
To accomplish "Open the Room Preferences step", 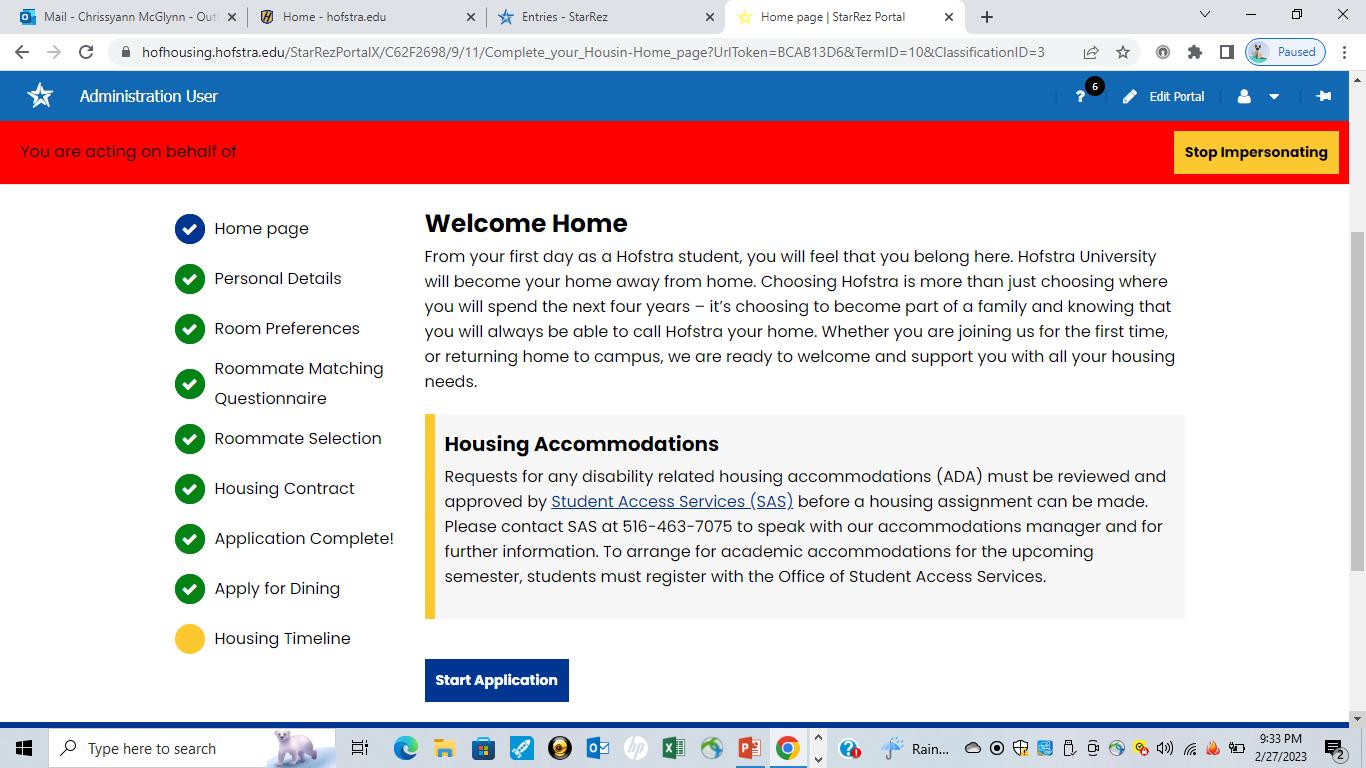I will click(267, 329).
